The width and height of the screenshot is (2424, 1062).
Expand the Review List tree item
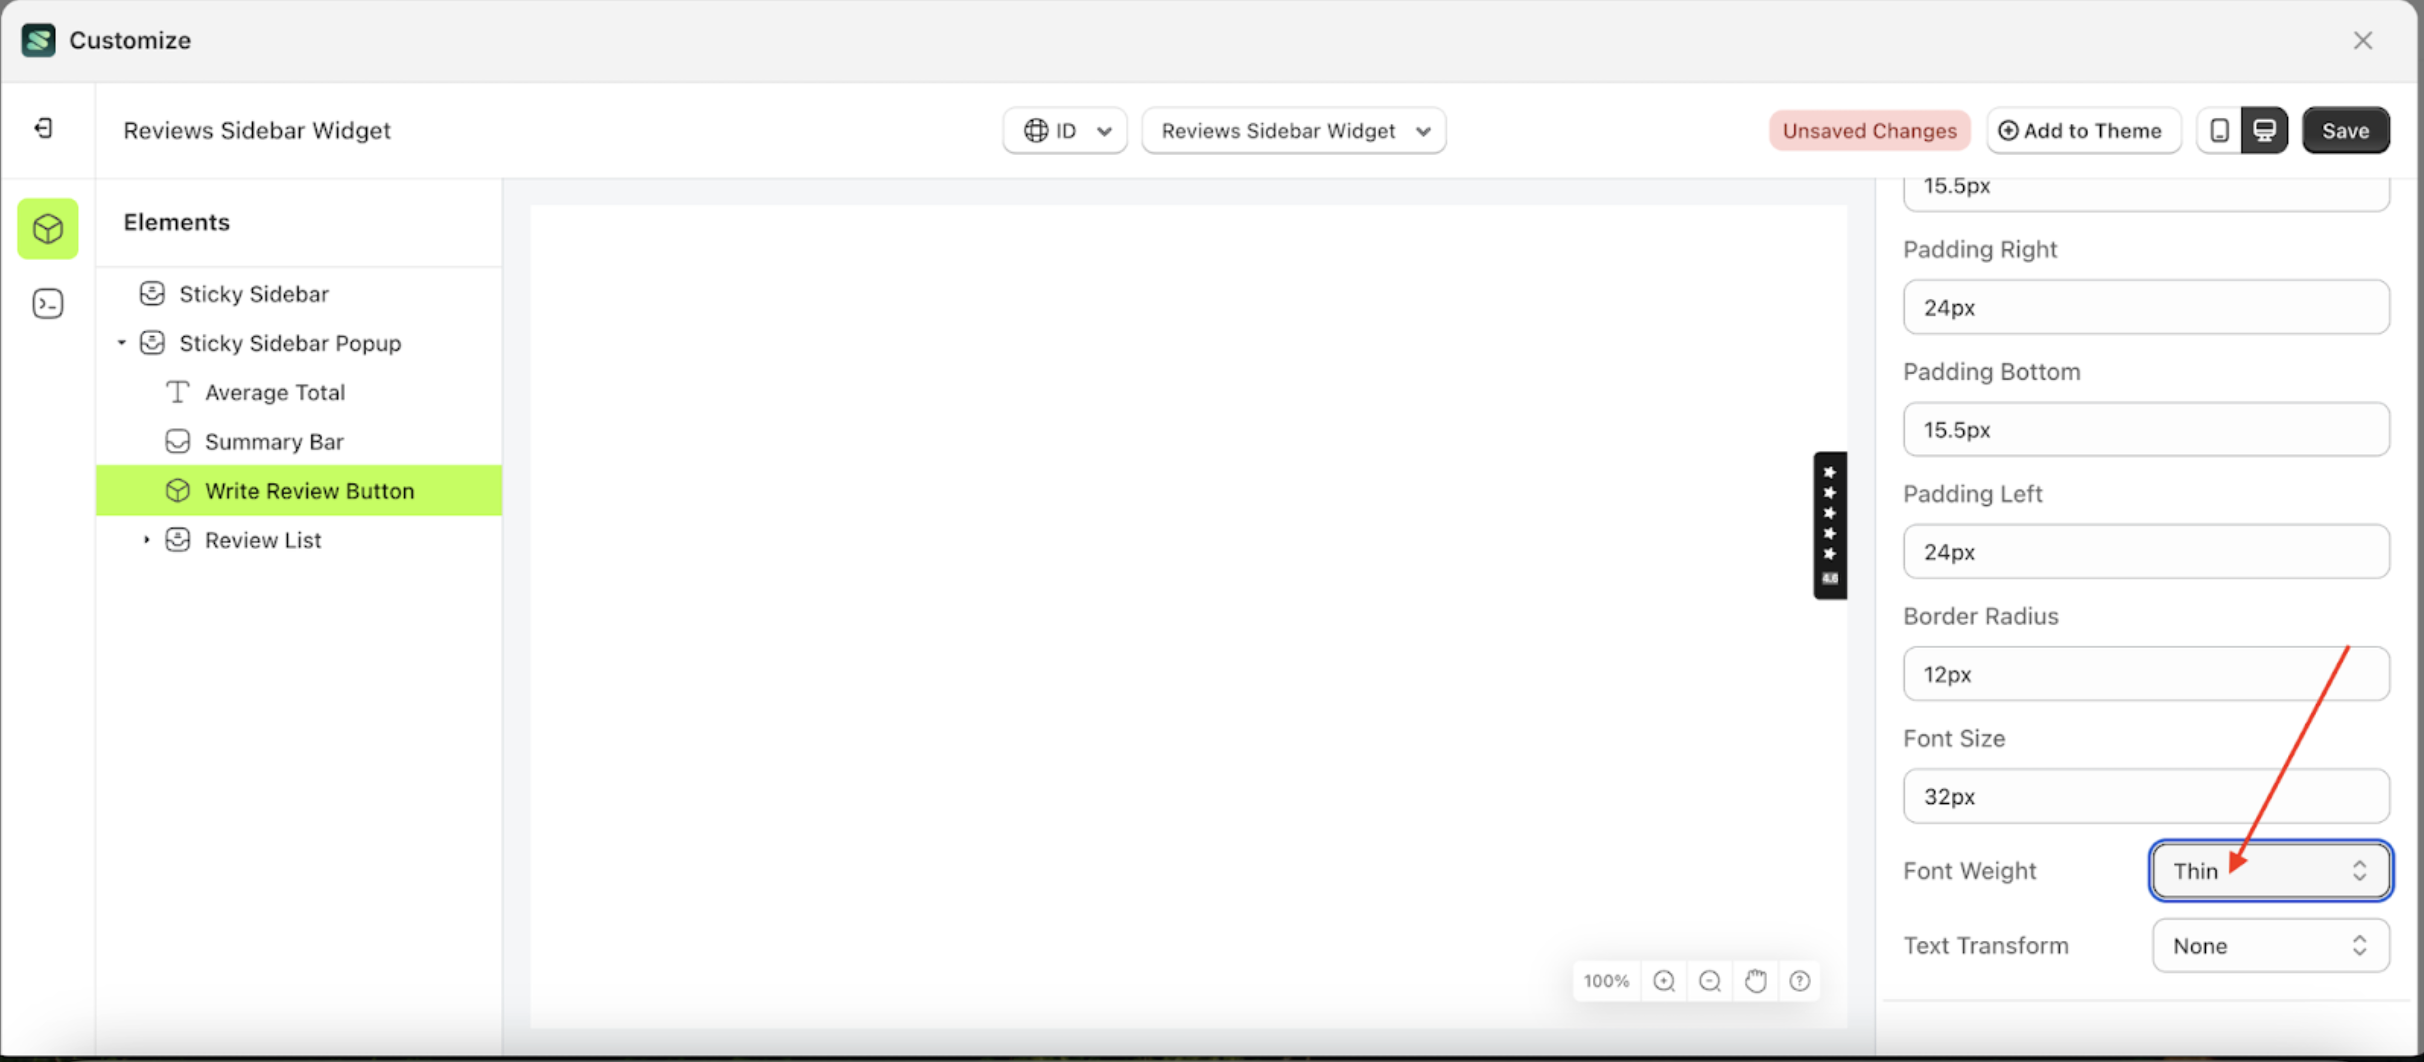[146, 539]
